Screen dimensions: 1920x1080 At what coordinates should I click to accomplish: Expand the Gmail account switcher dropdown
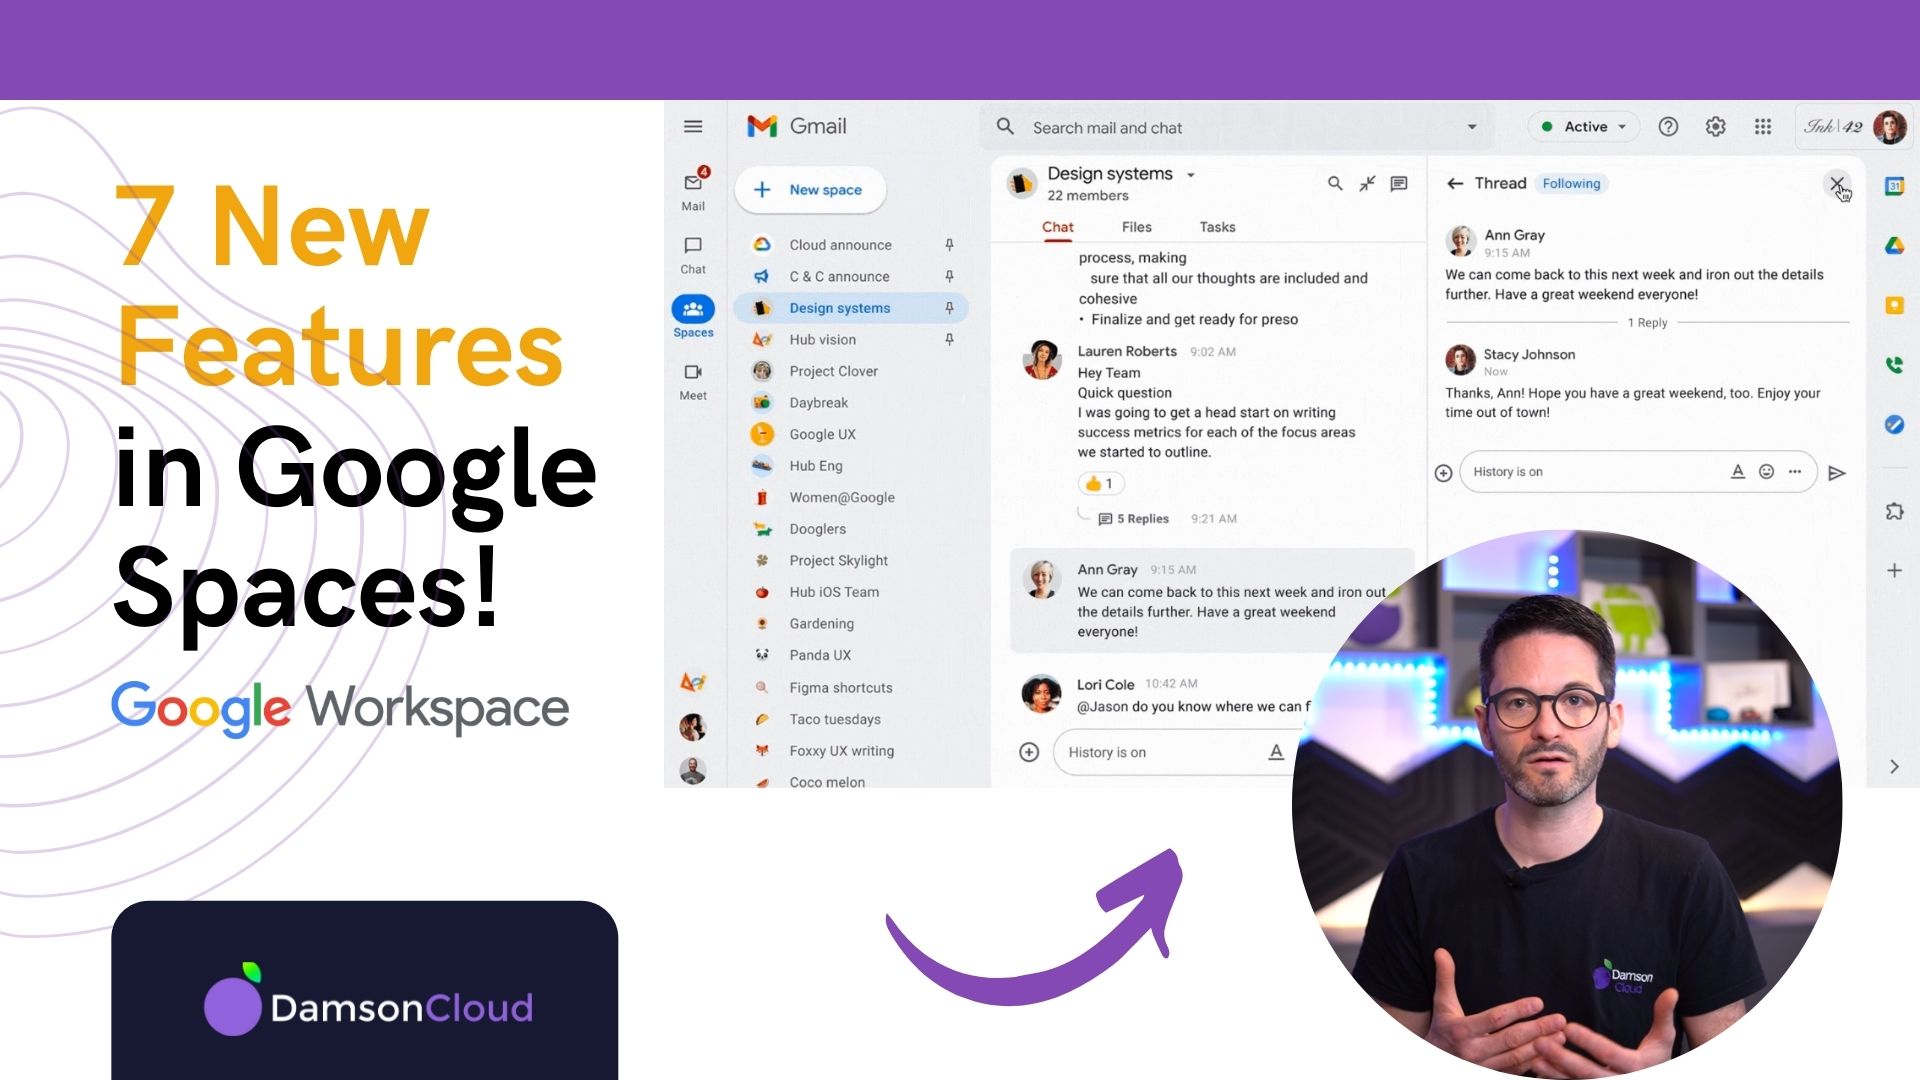tap(1890, 128)
